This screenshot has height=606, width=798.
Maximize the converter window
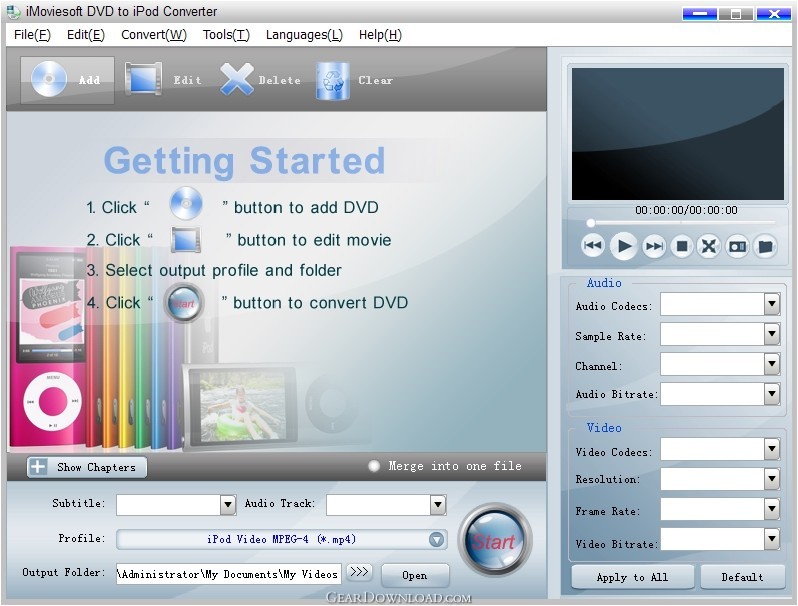[736, 13]
